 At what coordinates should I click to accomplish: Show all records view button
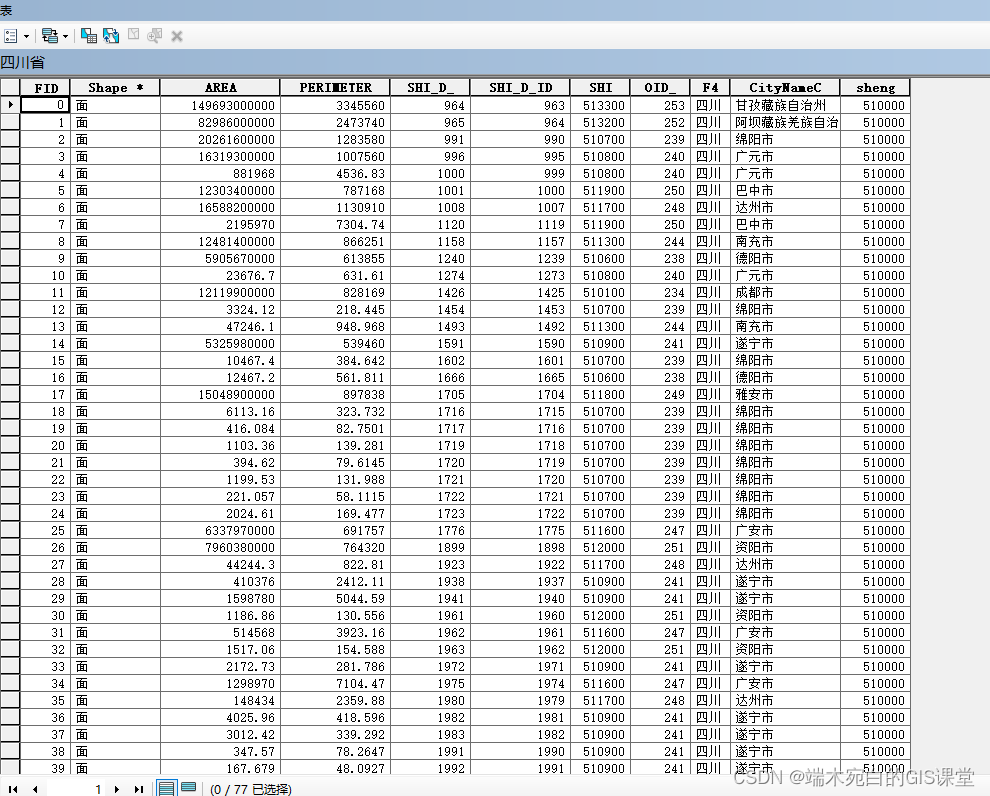pos(166,788)
